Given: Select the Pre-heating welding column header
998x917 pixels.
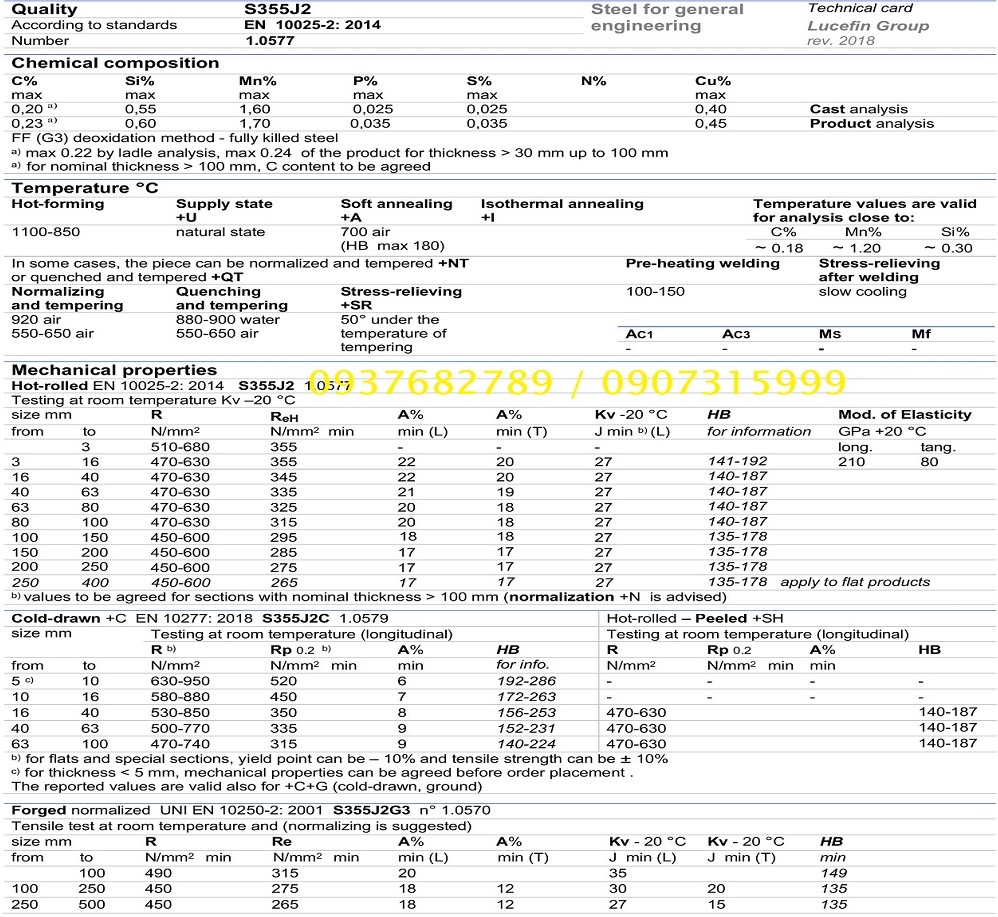Looking at the screenshot, I should pos(702,263).
